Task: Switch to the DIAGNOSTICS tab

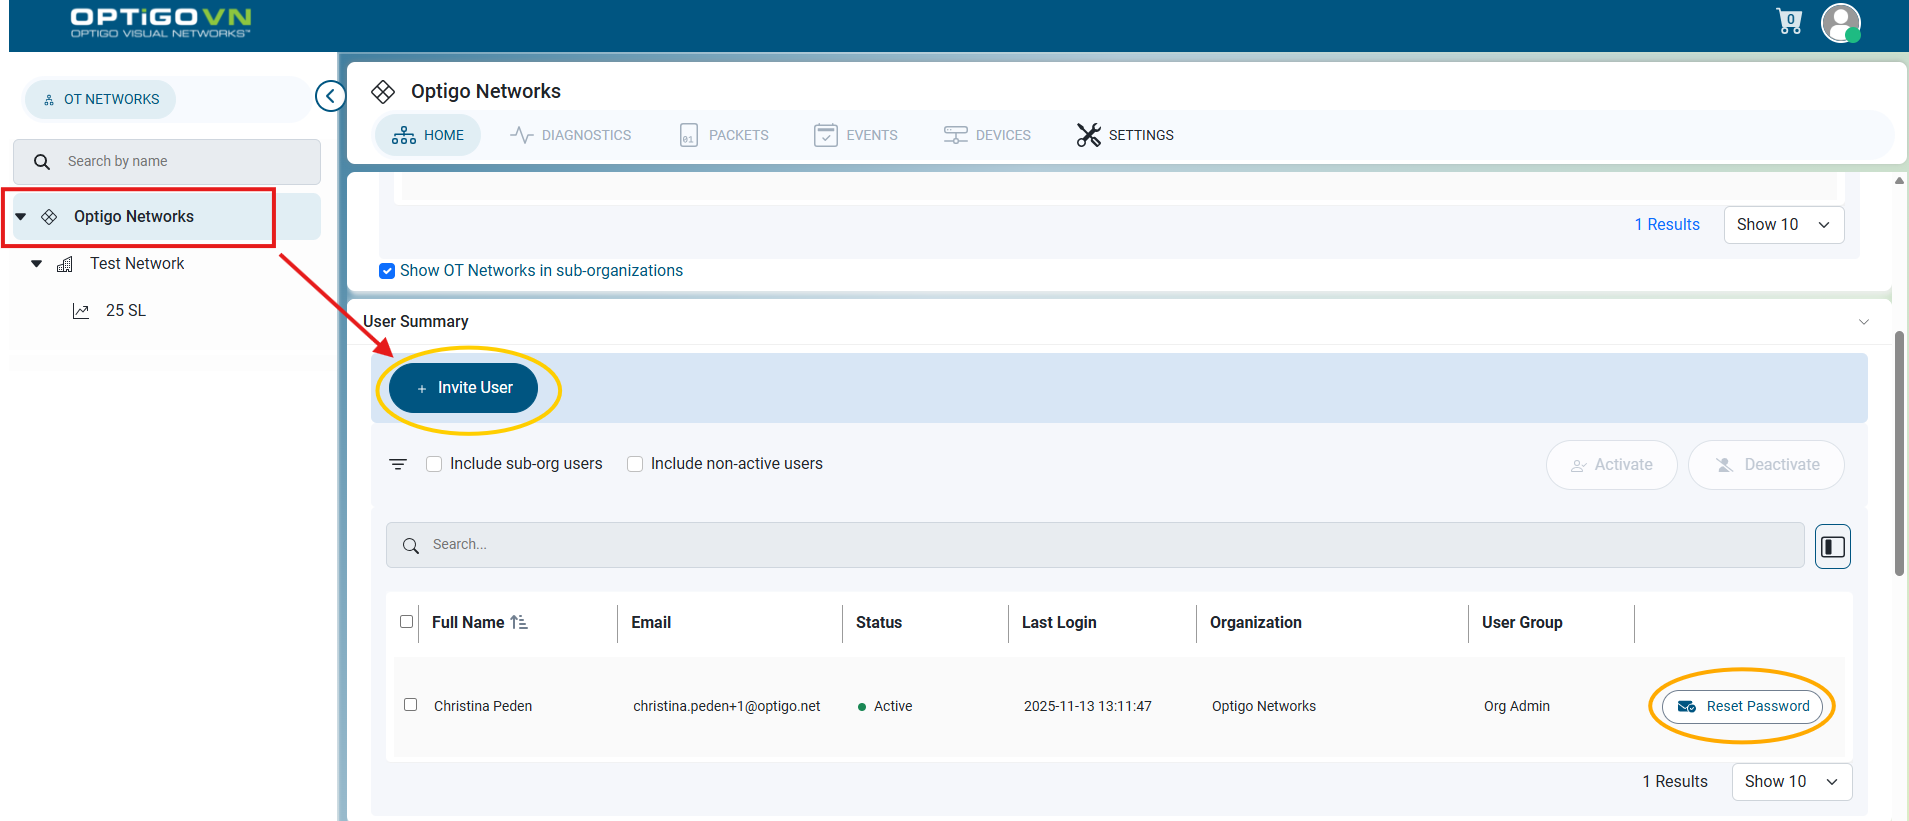Action: [x=571, y=135]
